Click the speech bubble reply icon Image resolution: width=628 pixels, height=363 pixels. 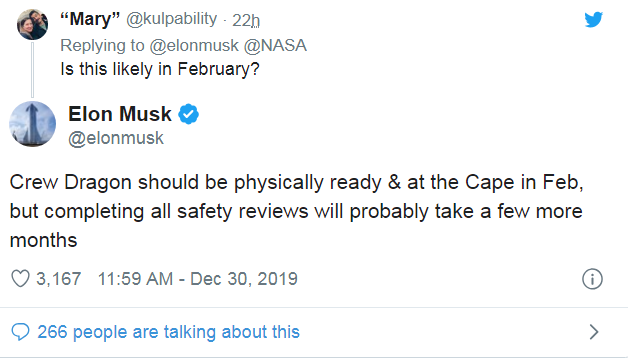[20, 332]
